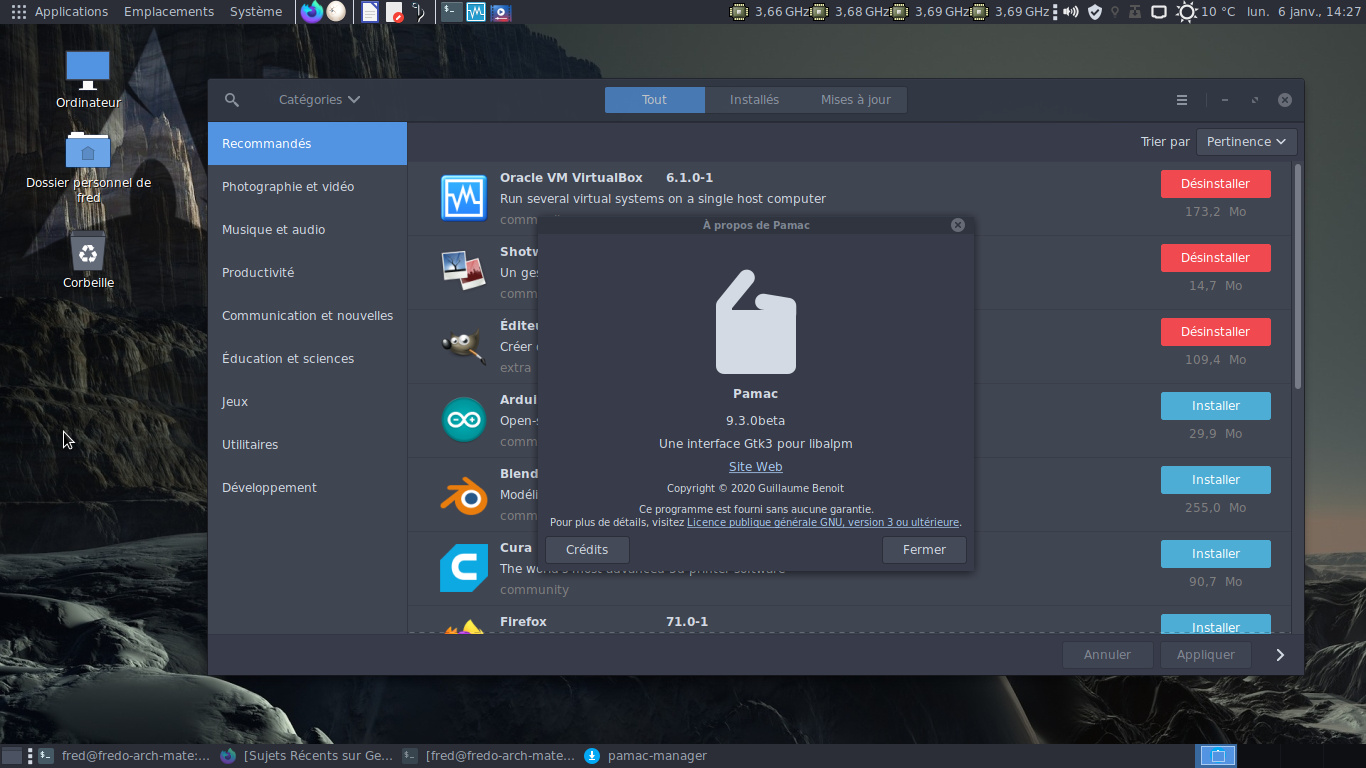Click Désinstaller for the 14,7 Mo package
1366x768 pixels.
(x=1215, y=258)
